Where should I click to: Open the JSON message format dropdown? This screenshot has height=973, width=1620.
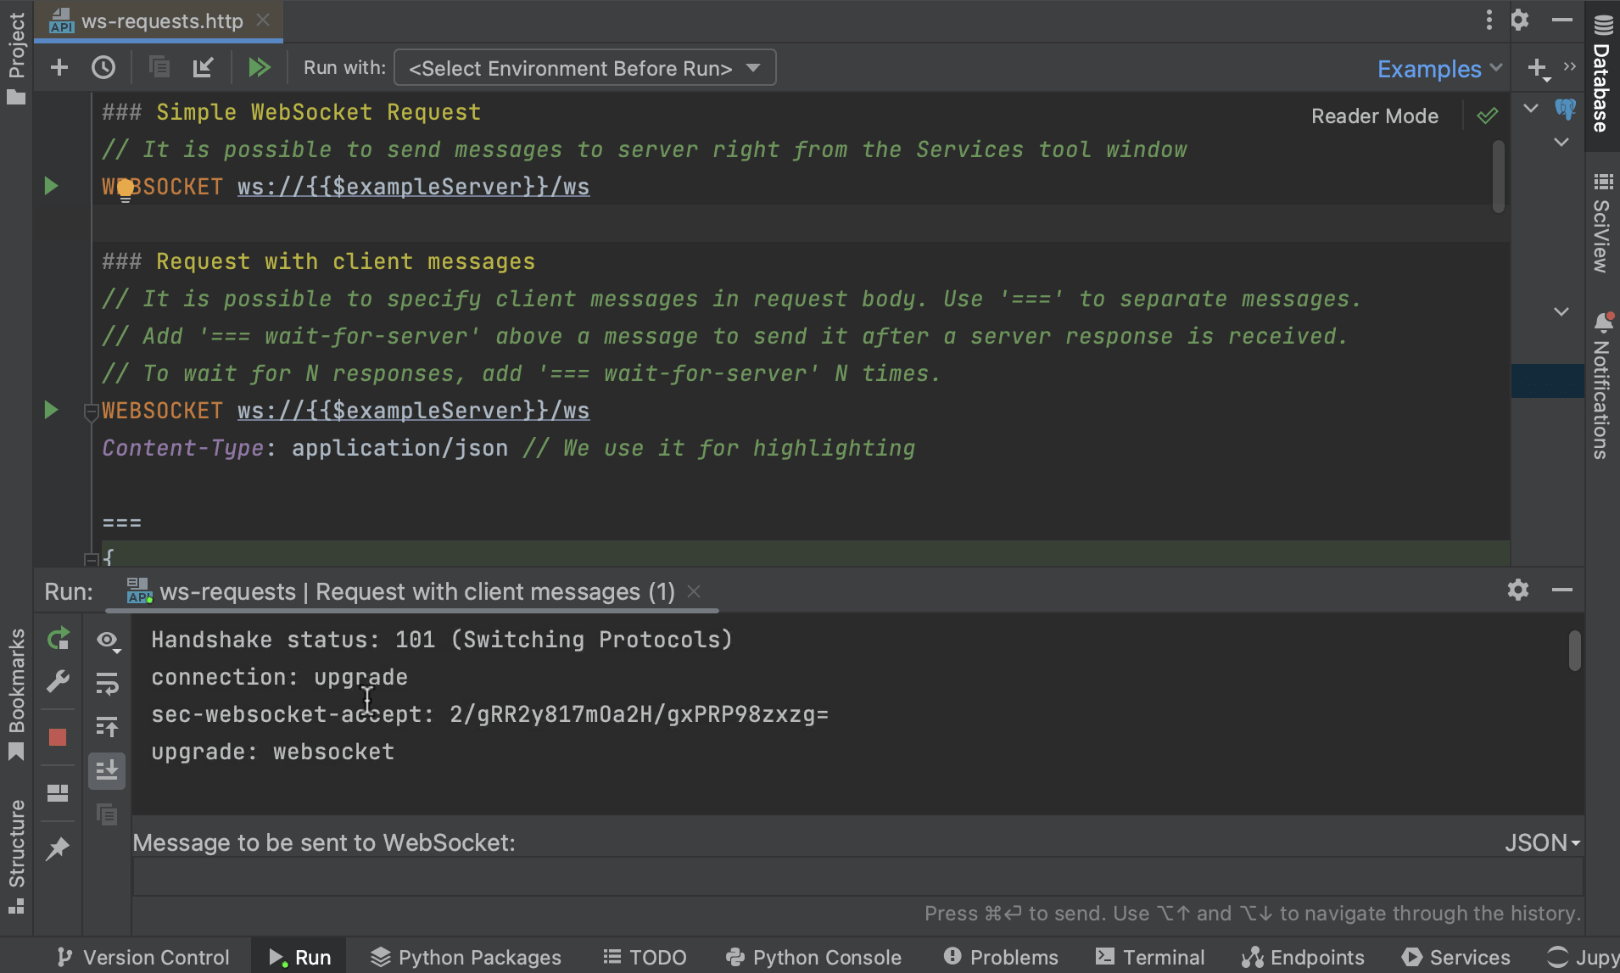coord(1542,843)
